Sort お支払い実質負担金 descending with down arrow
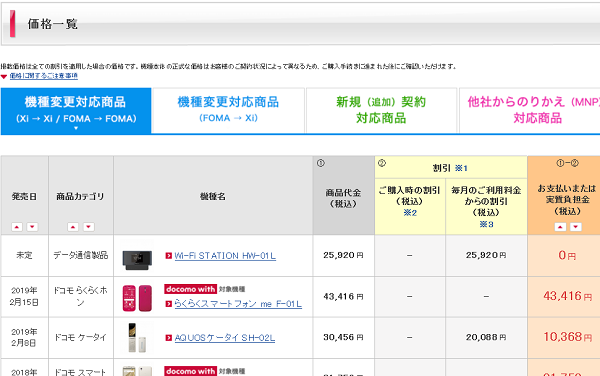The width and height of the screenshot is (600, 376). pos(576,227)
